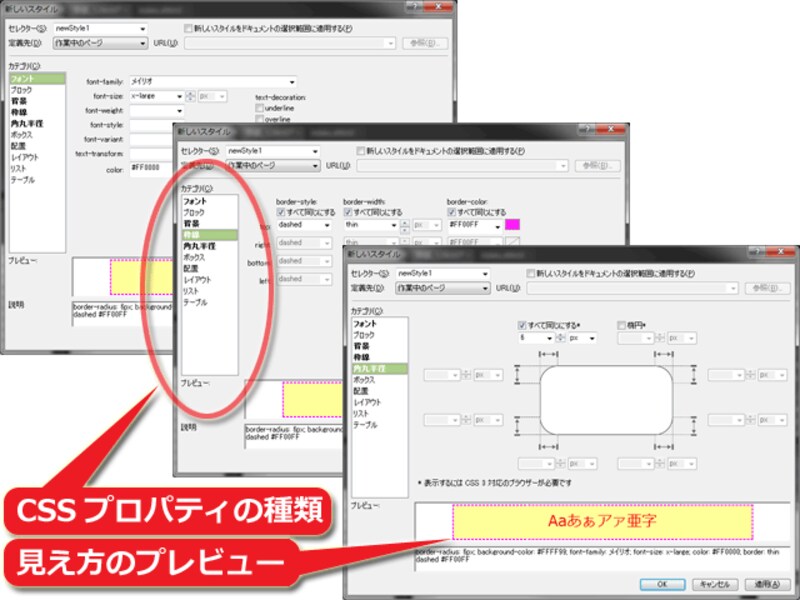
Task: Uncheck すべて同じにする under border-style
Action: [x=284, y=211]
